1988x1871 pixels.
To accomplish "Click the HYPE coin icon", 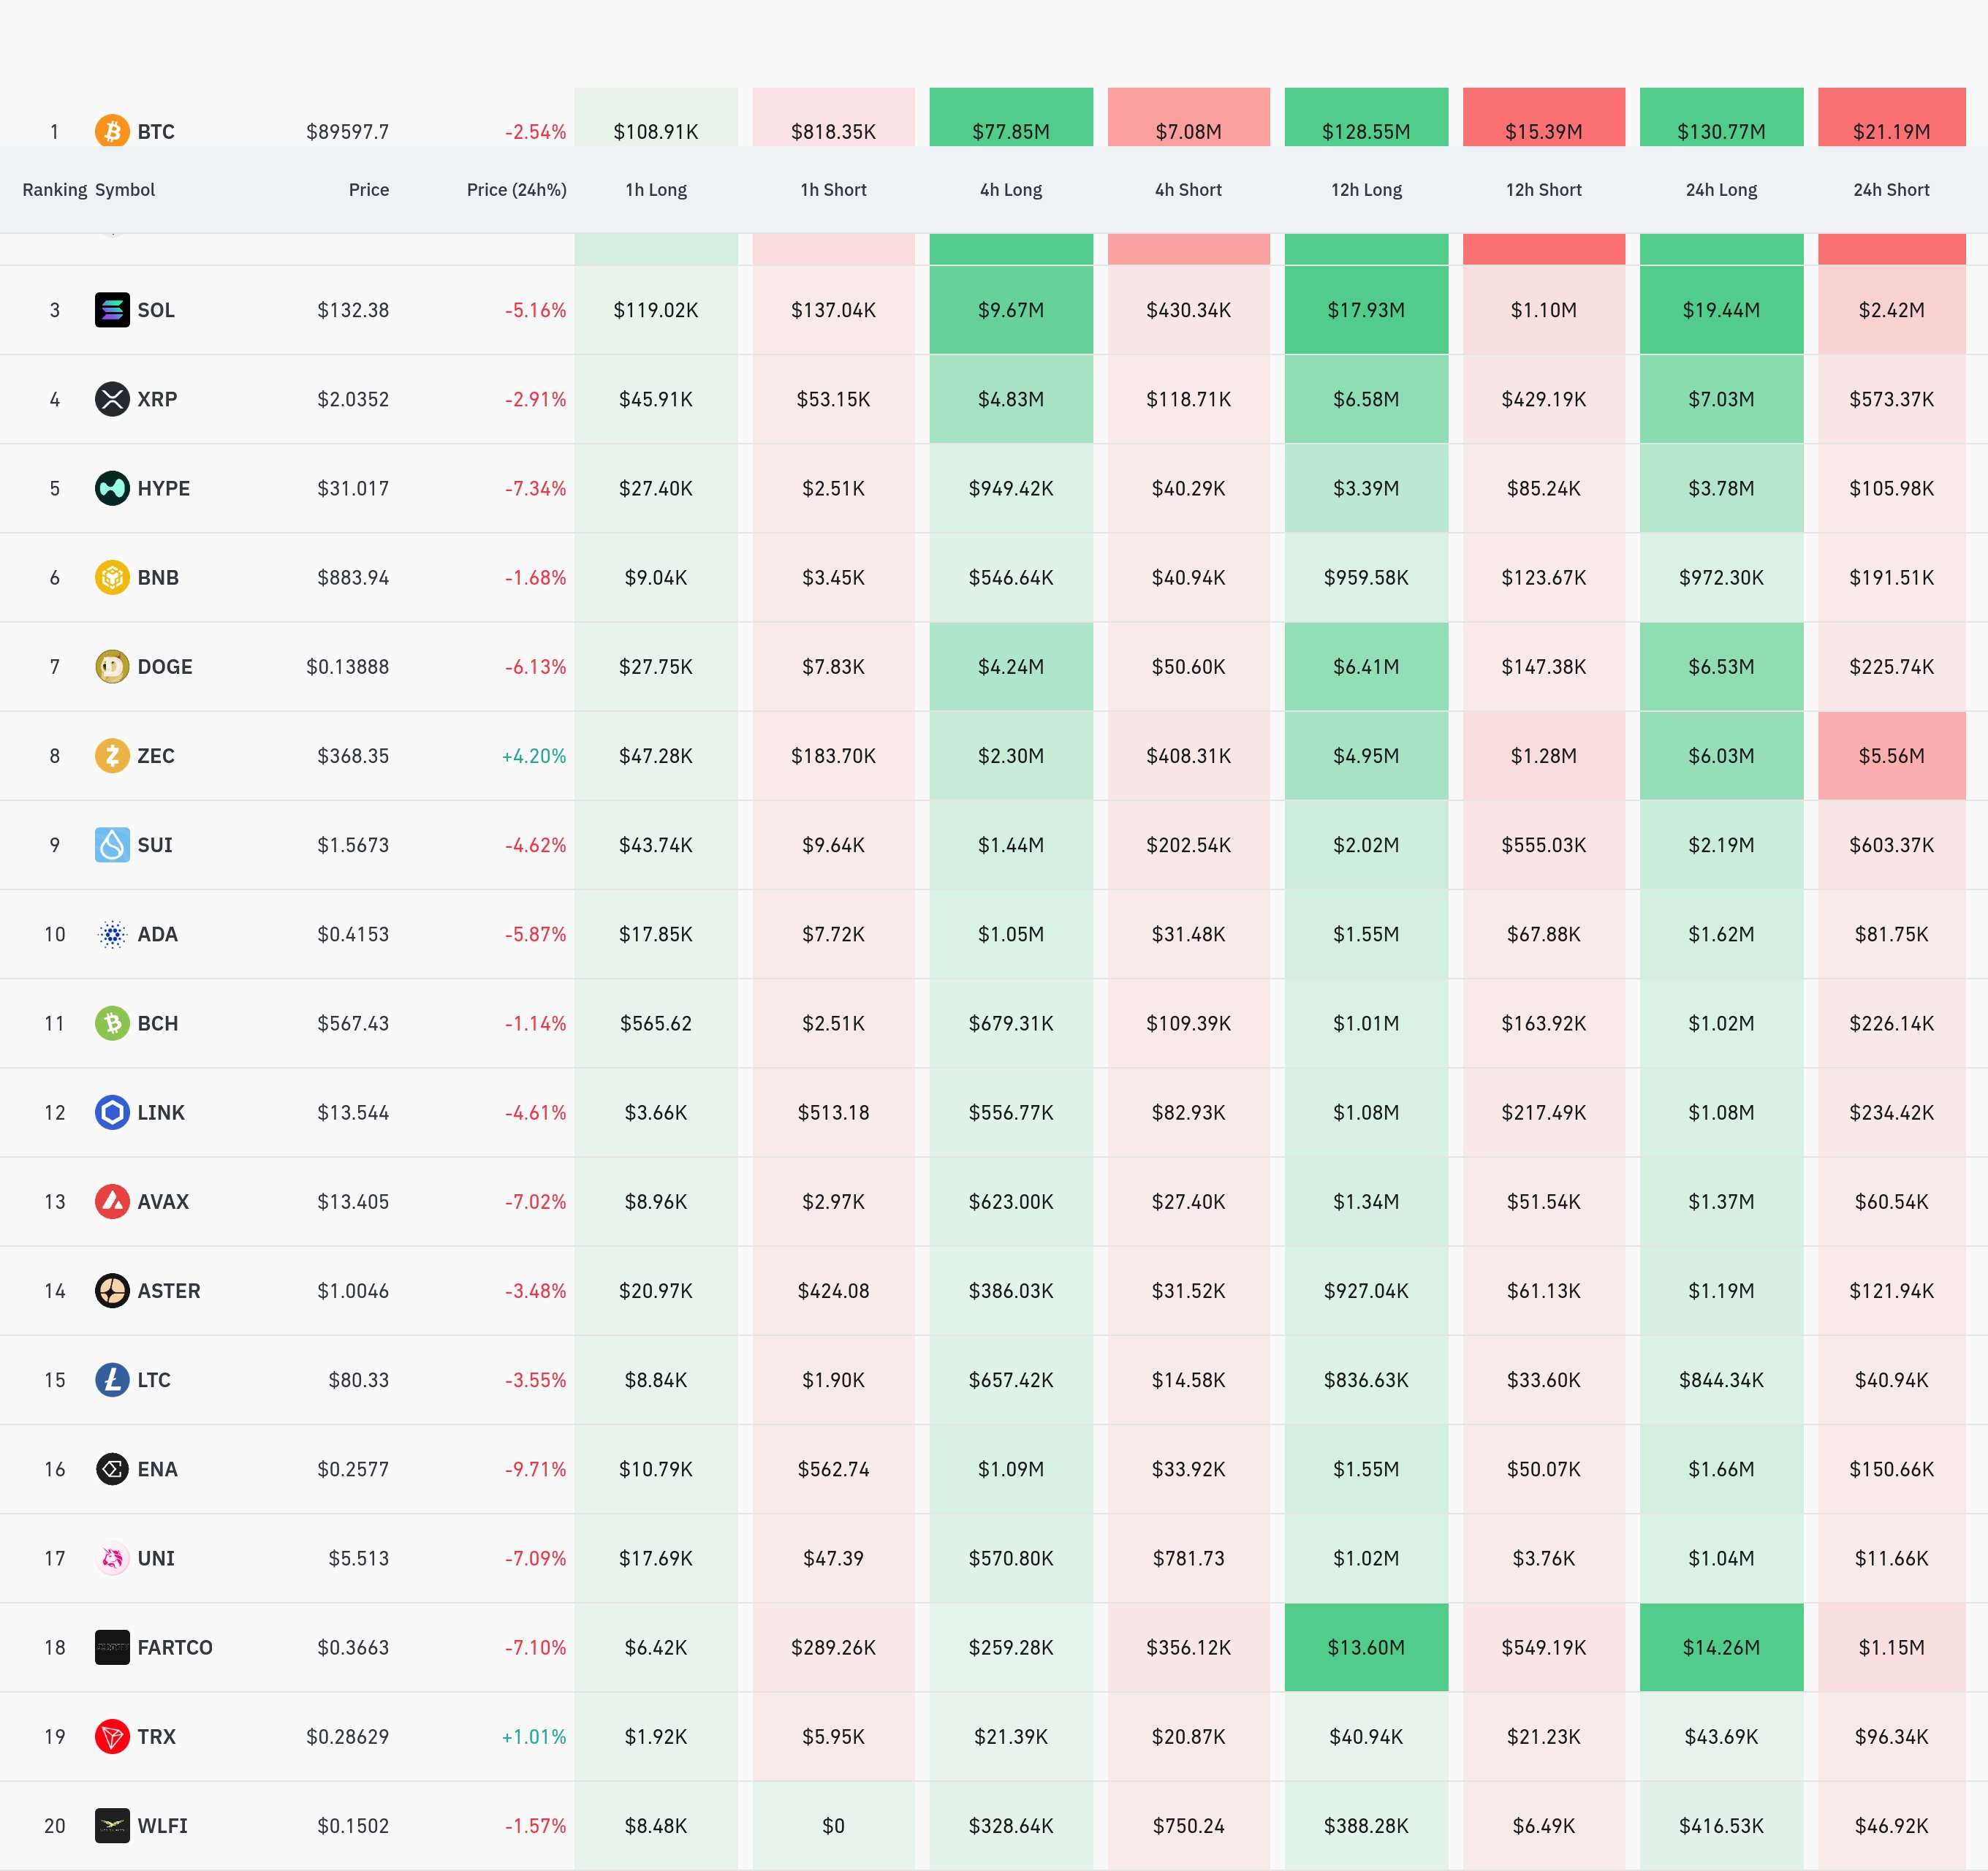I will [x=112, y=488].
